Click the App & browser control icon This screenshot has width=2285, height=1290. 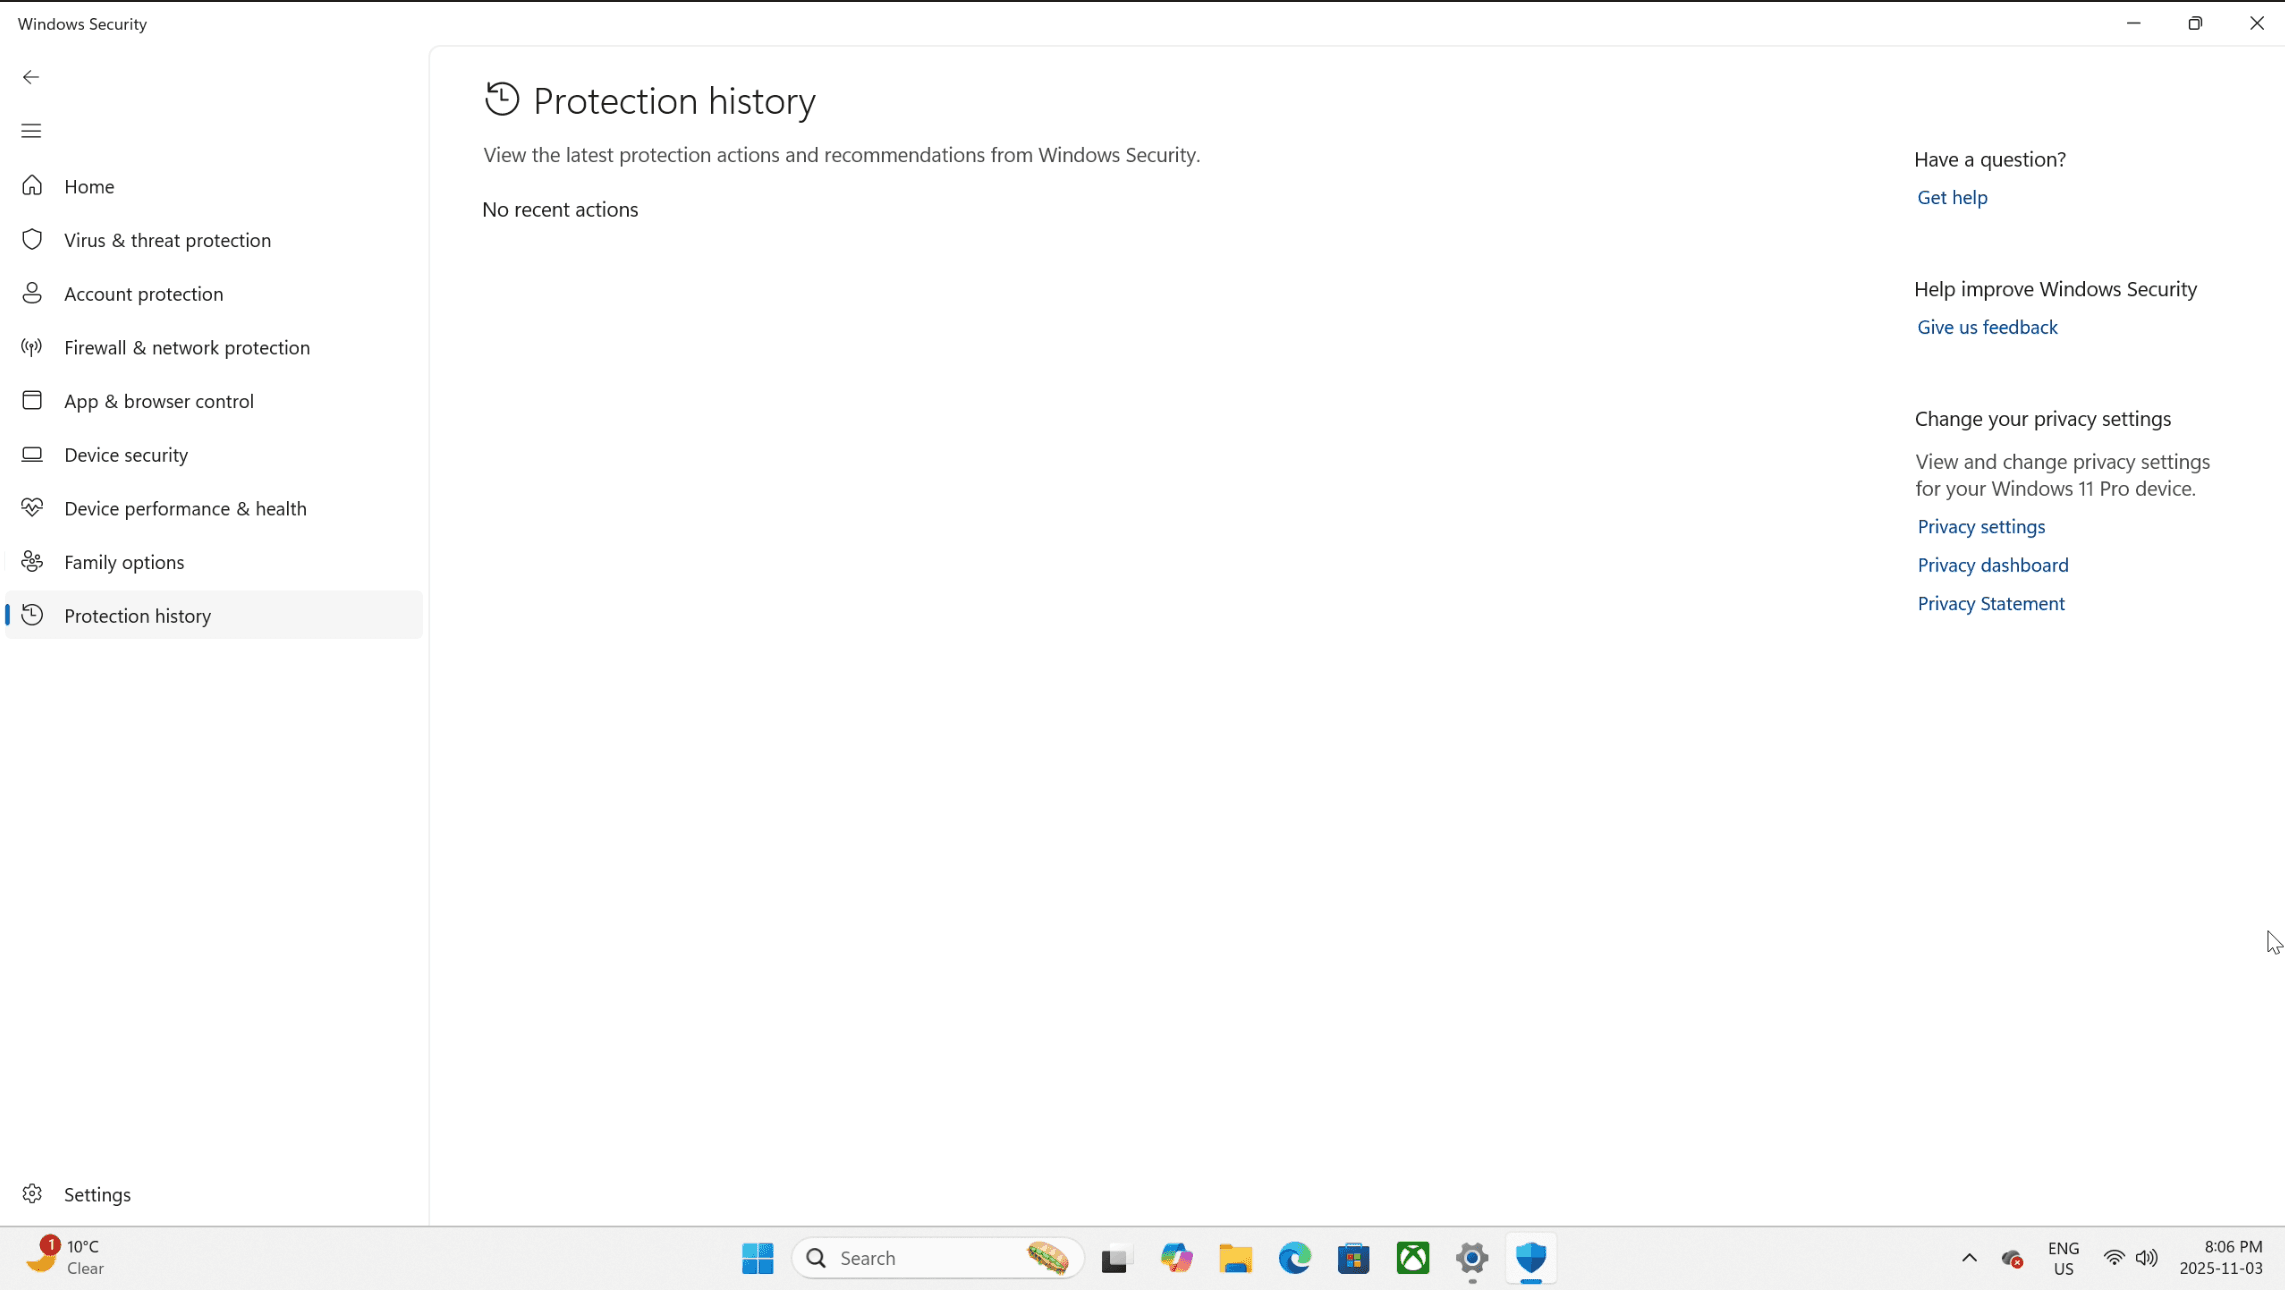(32, 401)
